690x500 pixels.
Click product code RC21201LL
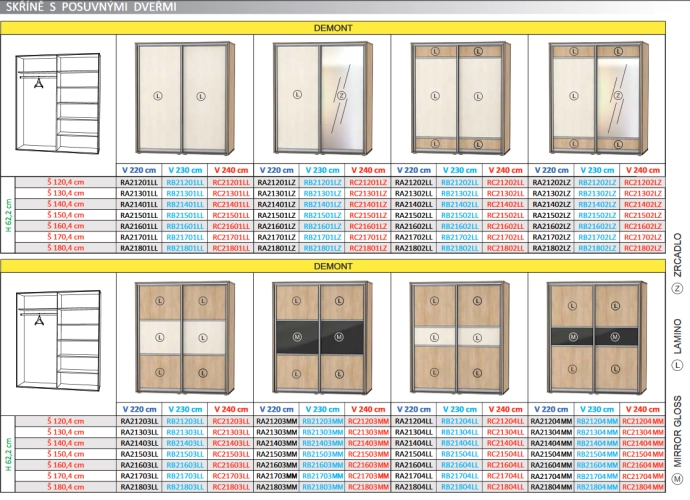[x=231, y=182]
